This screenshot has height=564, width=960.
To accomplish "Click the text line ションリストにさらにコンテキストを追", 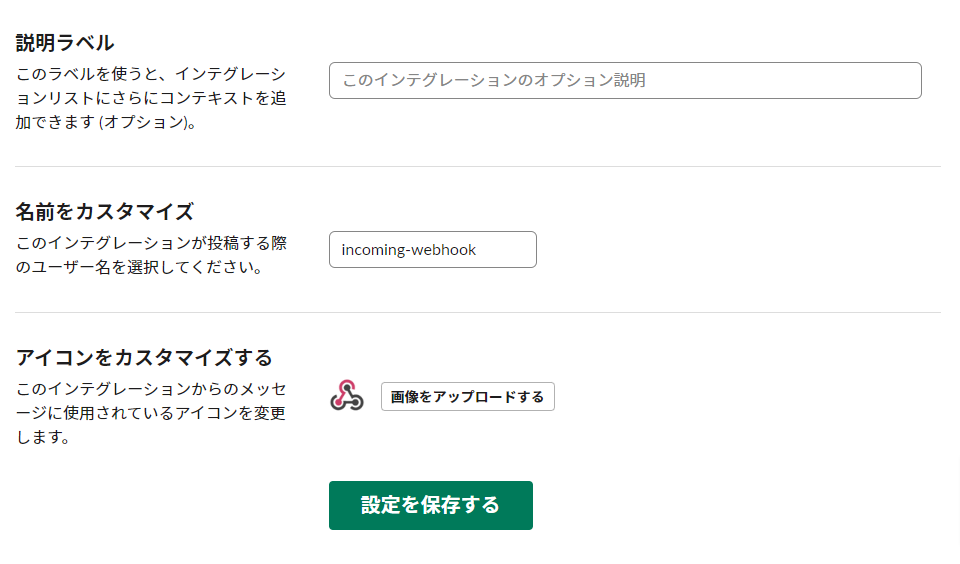I will pyautogui.click(x=150, y=98).
